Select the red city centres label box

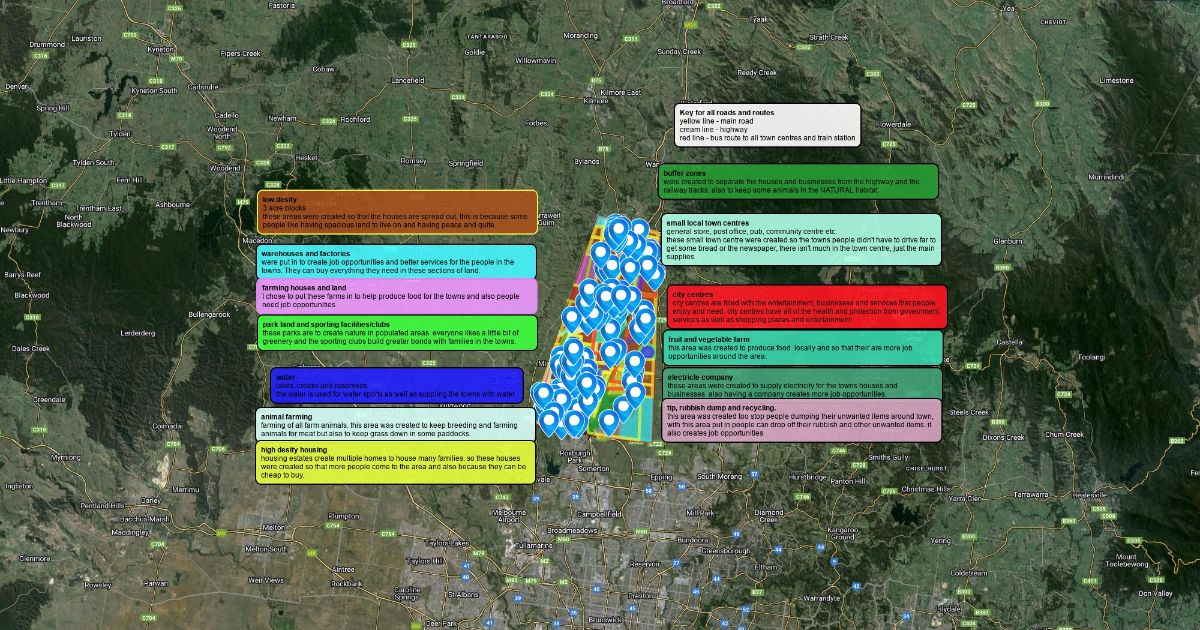coord(806,308)
